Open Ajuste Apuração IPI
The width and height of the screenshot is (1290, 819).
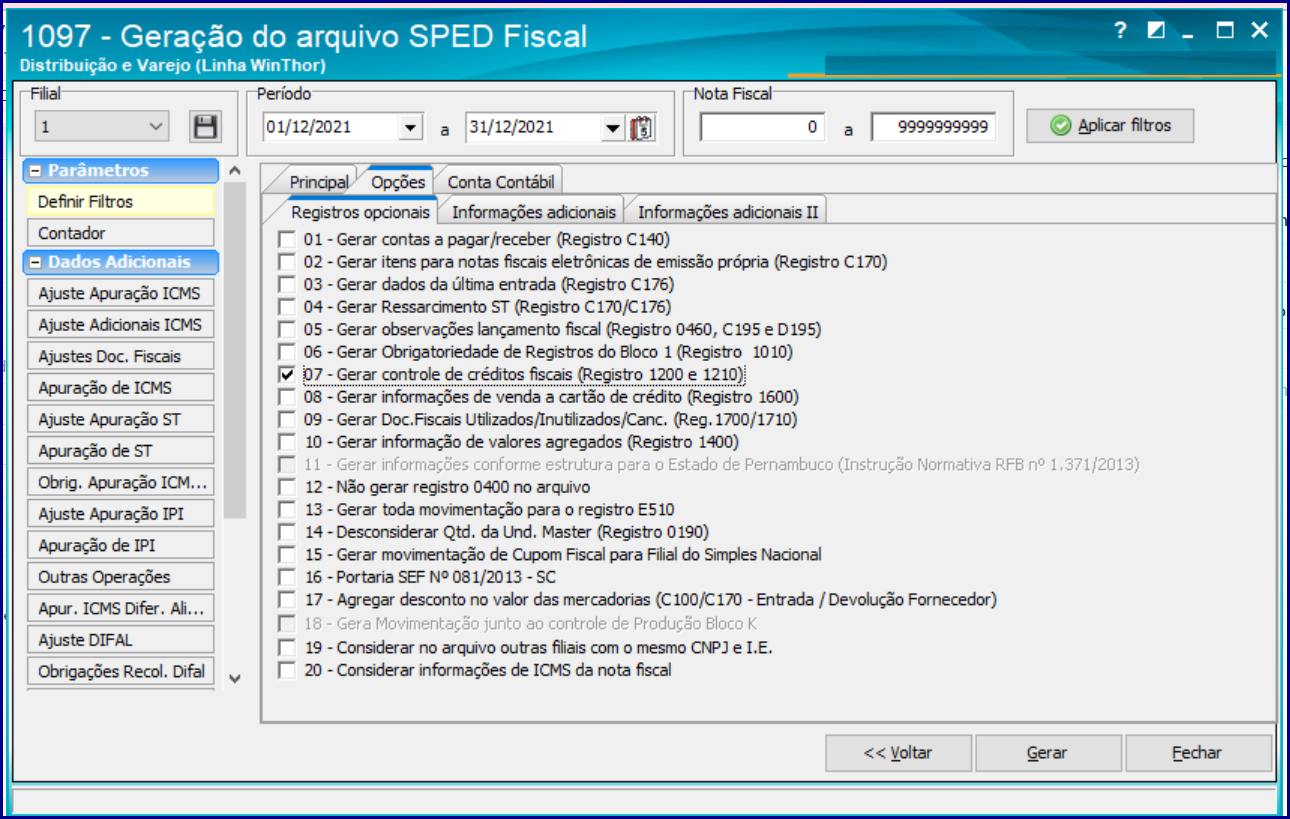120,514
